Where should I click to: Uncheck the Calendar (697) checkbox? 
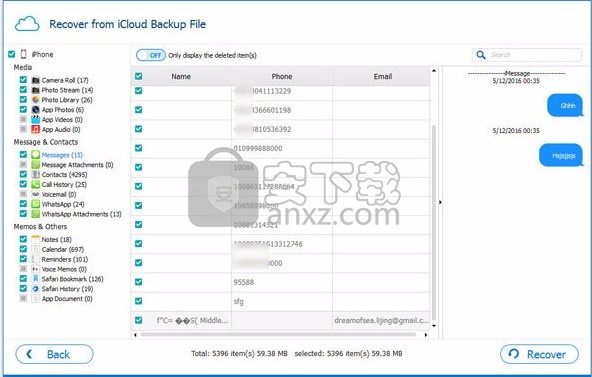[x=23, y=249]
